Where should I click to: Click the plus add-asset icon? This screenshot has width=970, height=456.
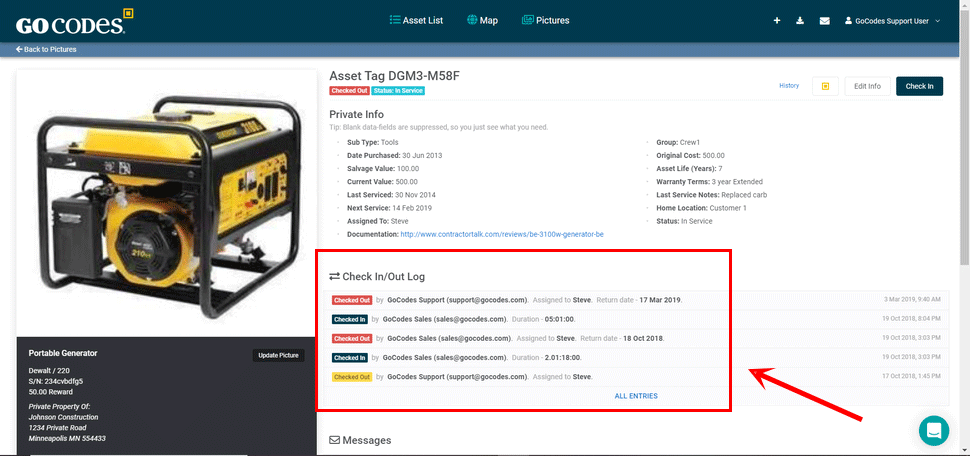pos(777,21)
